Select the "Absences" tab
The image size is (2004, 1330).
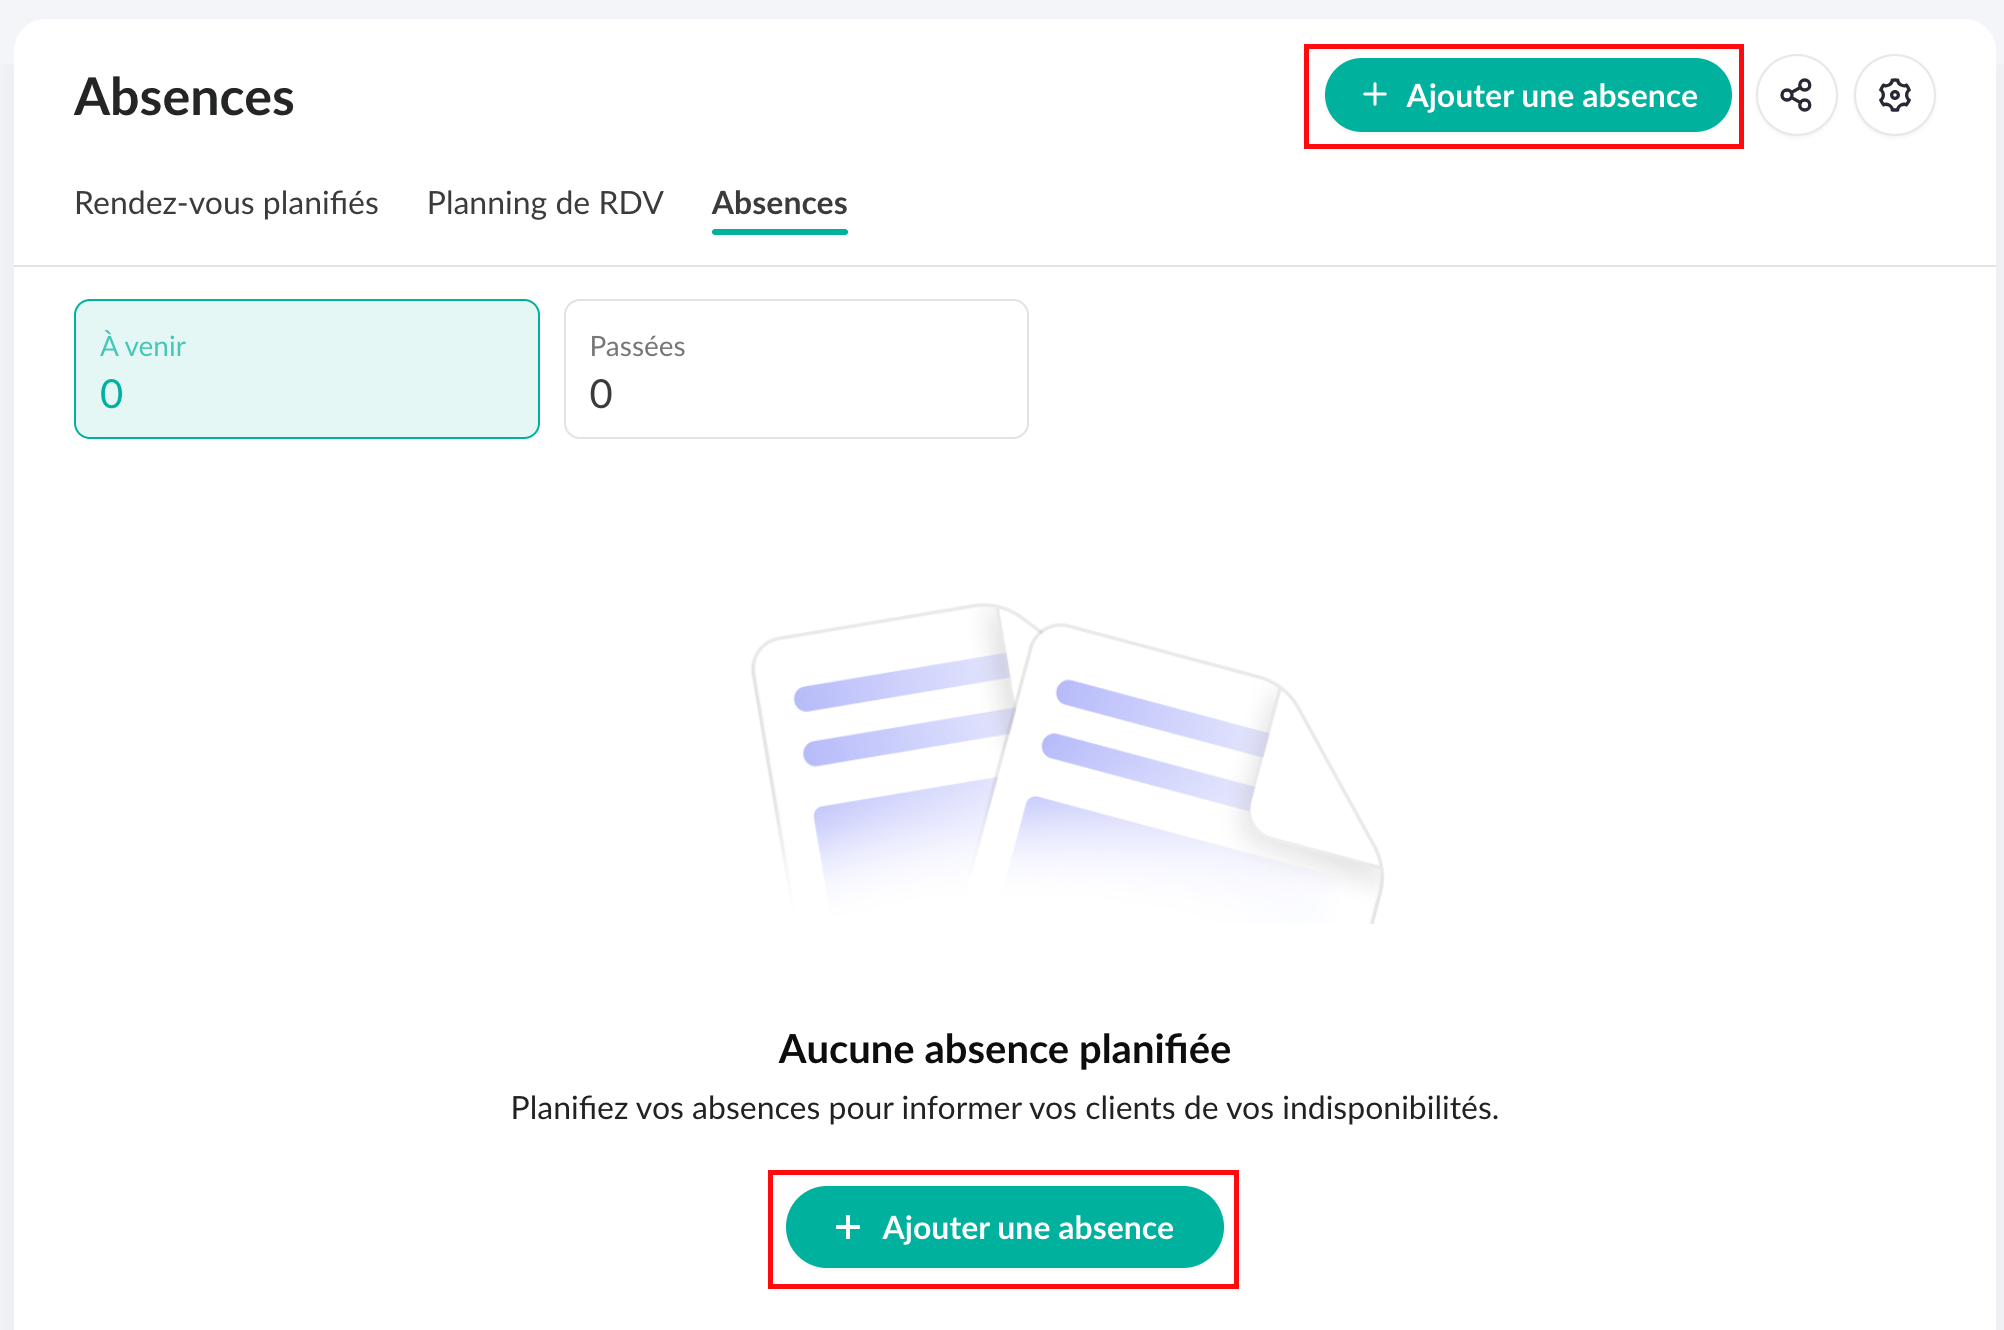[779, 203]
